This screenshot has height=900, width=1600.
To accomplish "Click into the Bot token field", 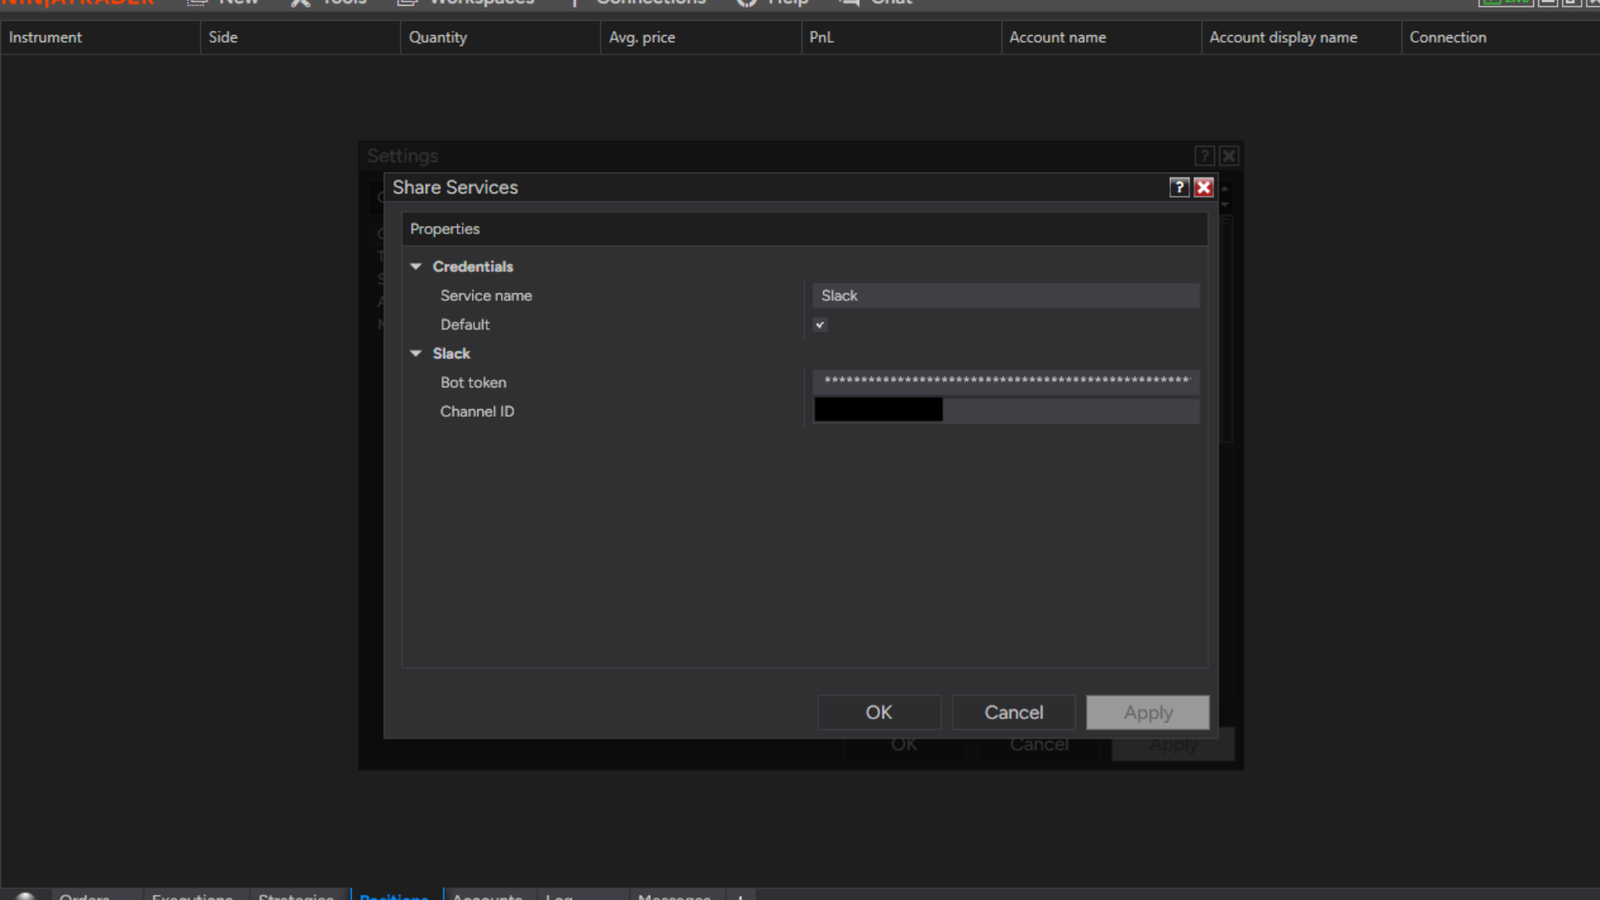I will pyautogui.click(x=1006, y=382).
